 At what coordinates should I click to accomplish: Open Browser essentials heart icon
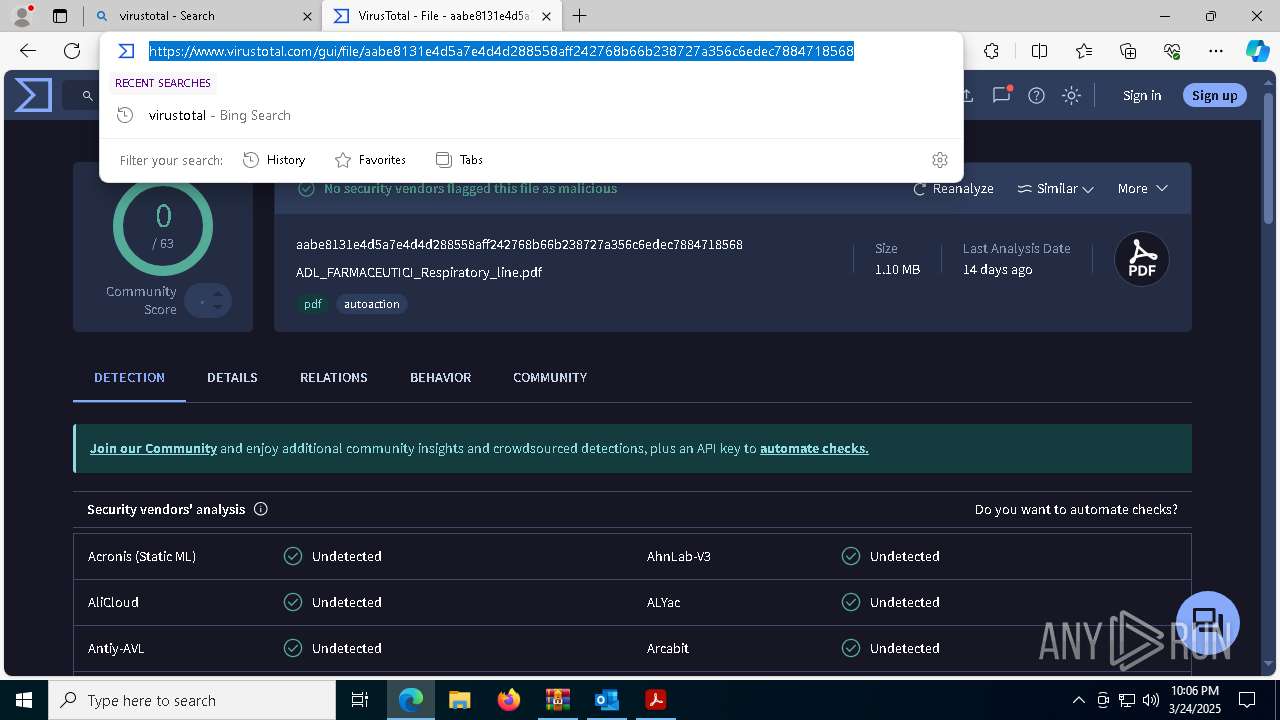tap(1172, 51)
